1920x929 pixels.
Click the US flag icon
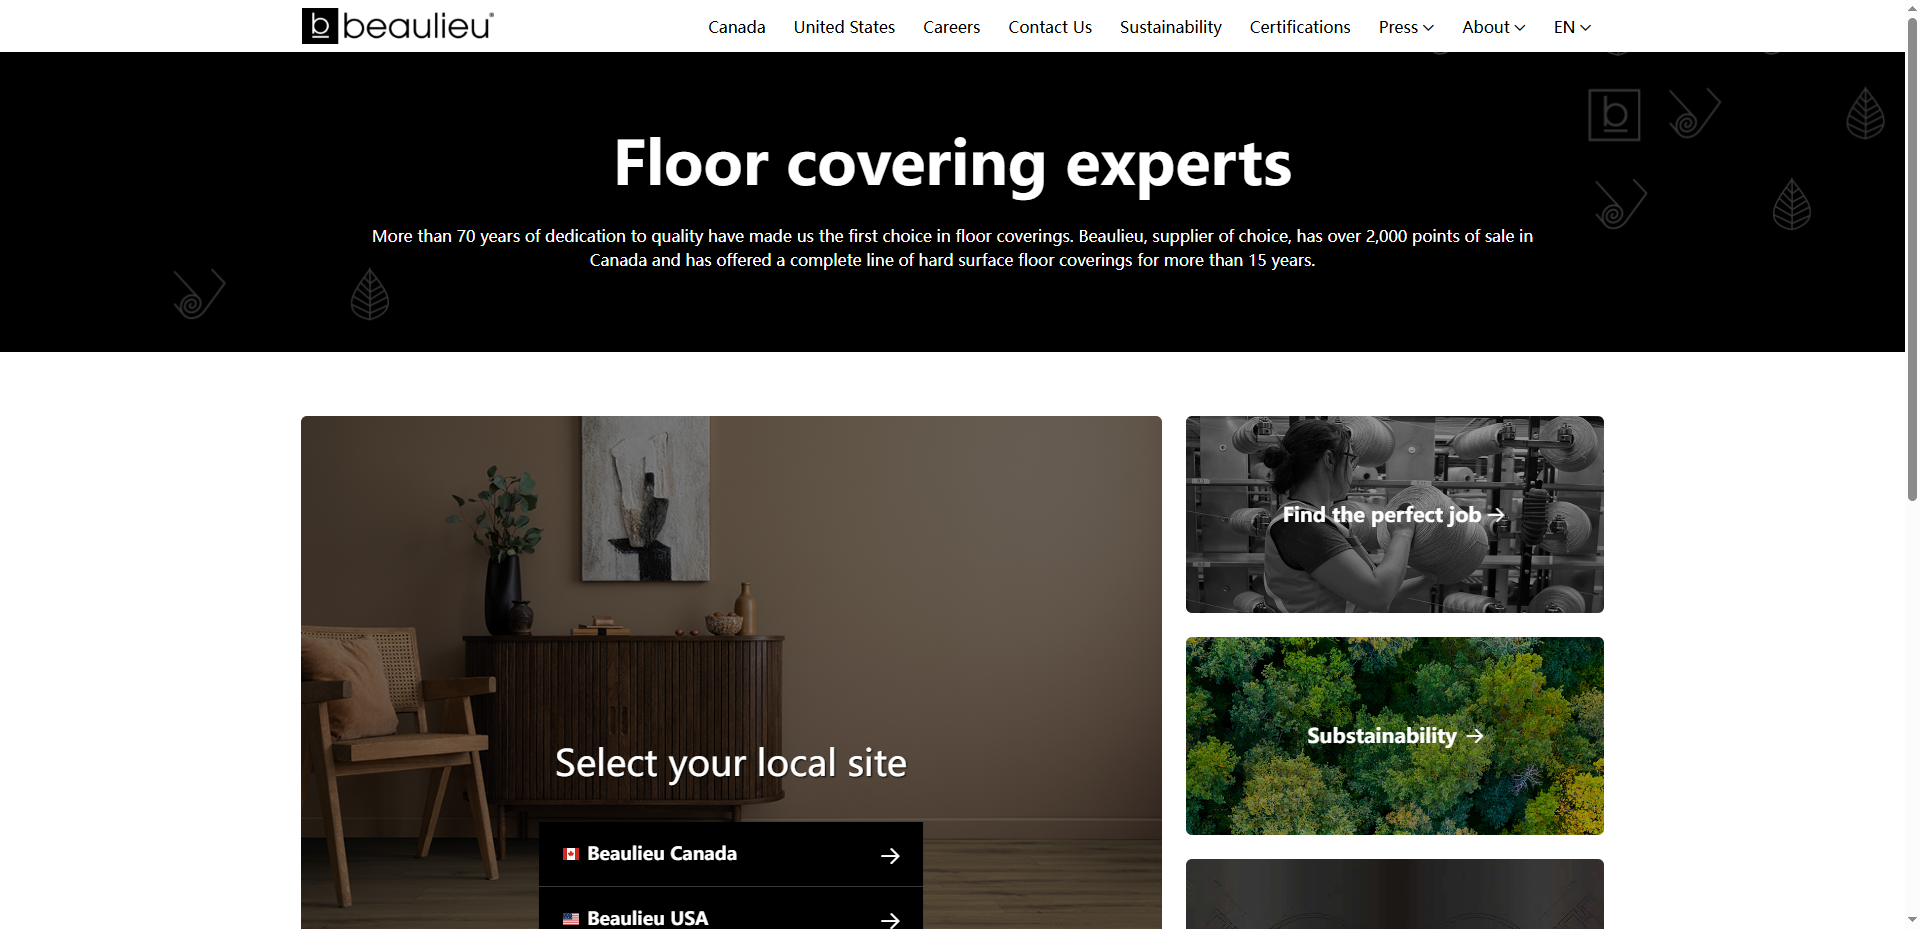tap(571, 919)
